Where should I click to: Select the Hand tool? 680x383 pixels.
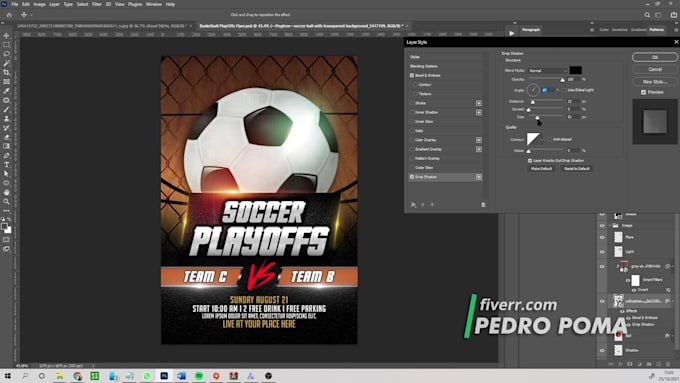pyautogui.click(x=7, y=192)
